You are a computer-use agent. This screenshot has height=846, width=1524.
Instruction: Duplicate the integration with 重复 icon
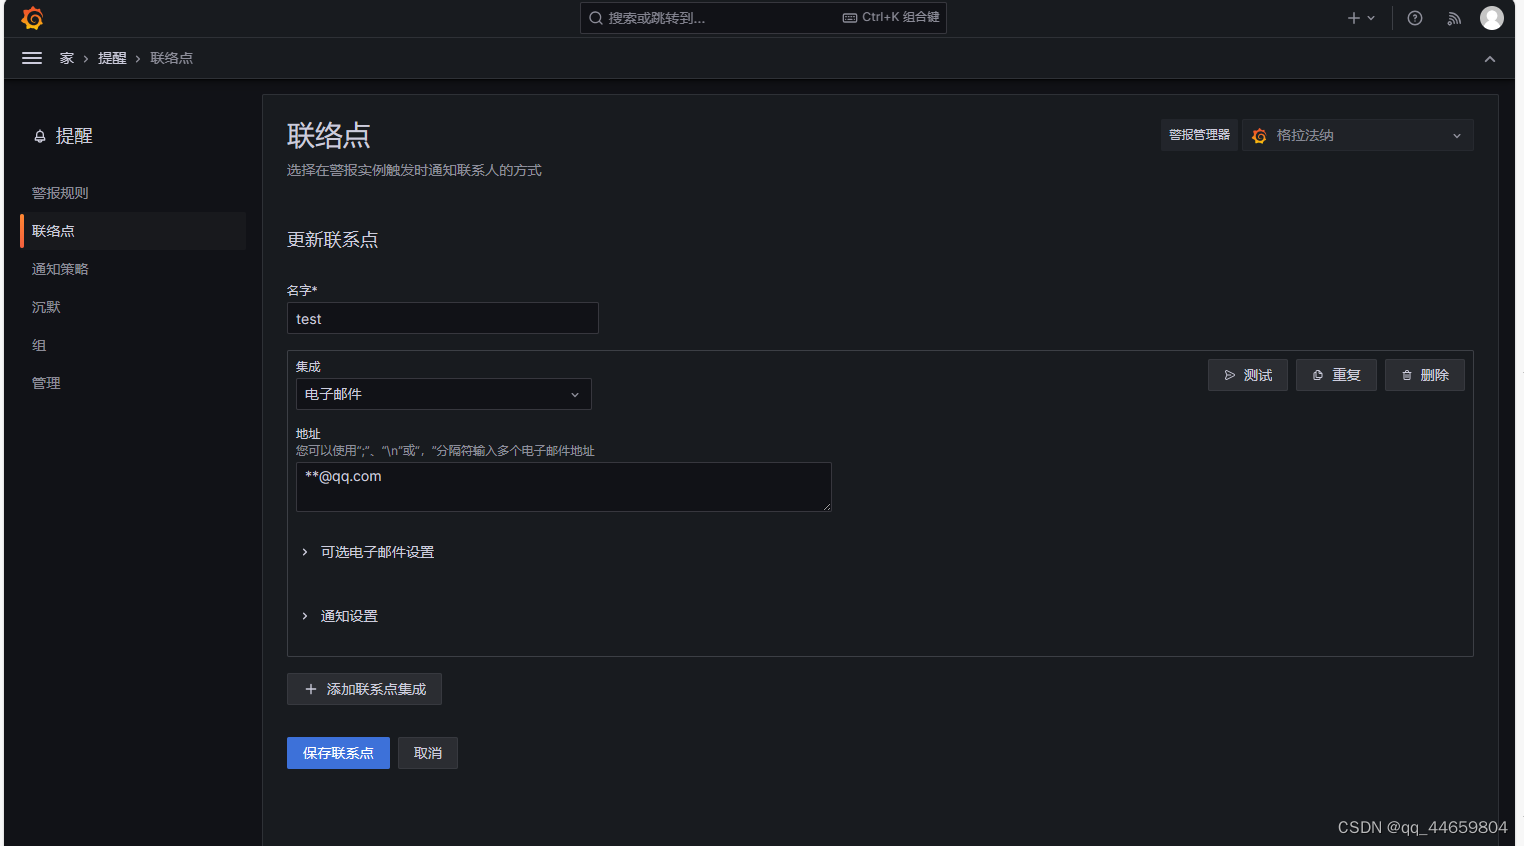[x=1336, y=374]
